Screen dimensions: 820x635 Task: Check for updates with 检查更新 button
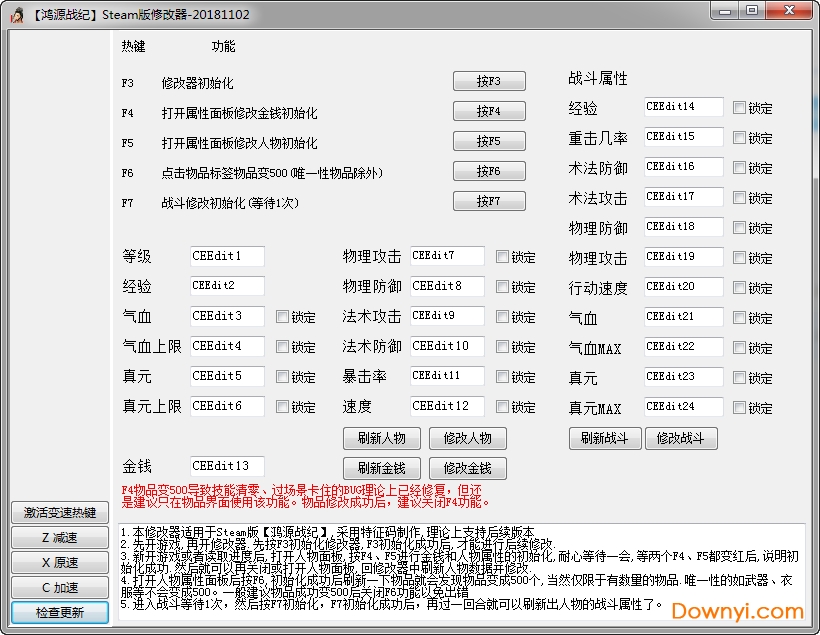click(x=58, y=610)
